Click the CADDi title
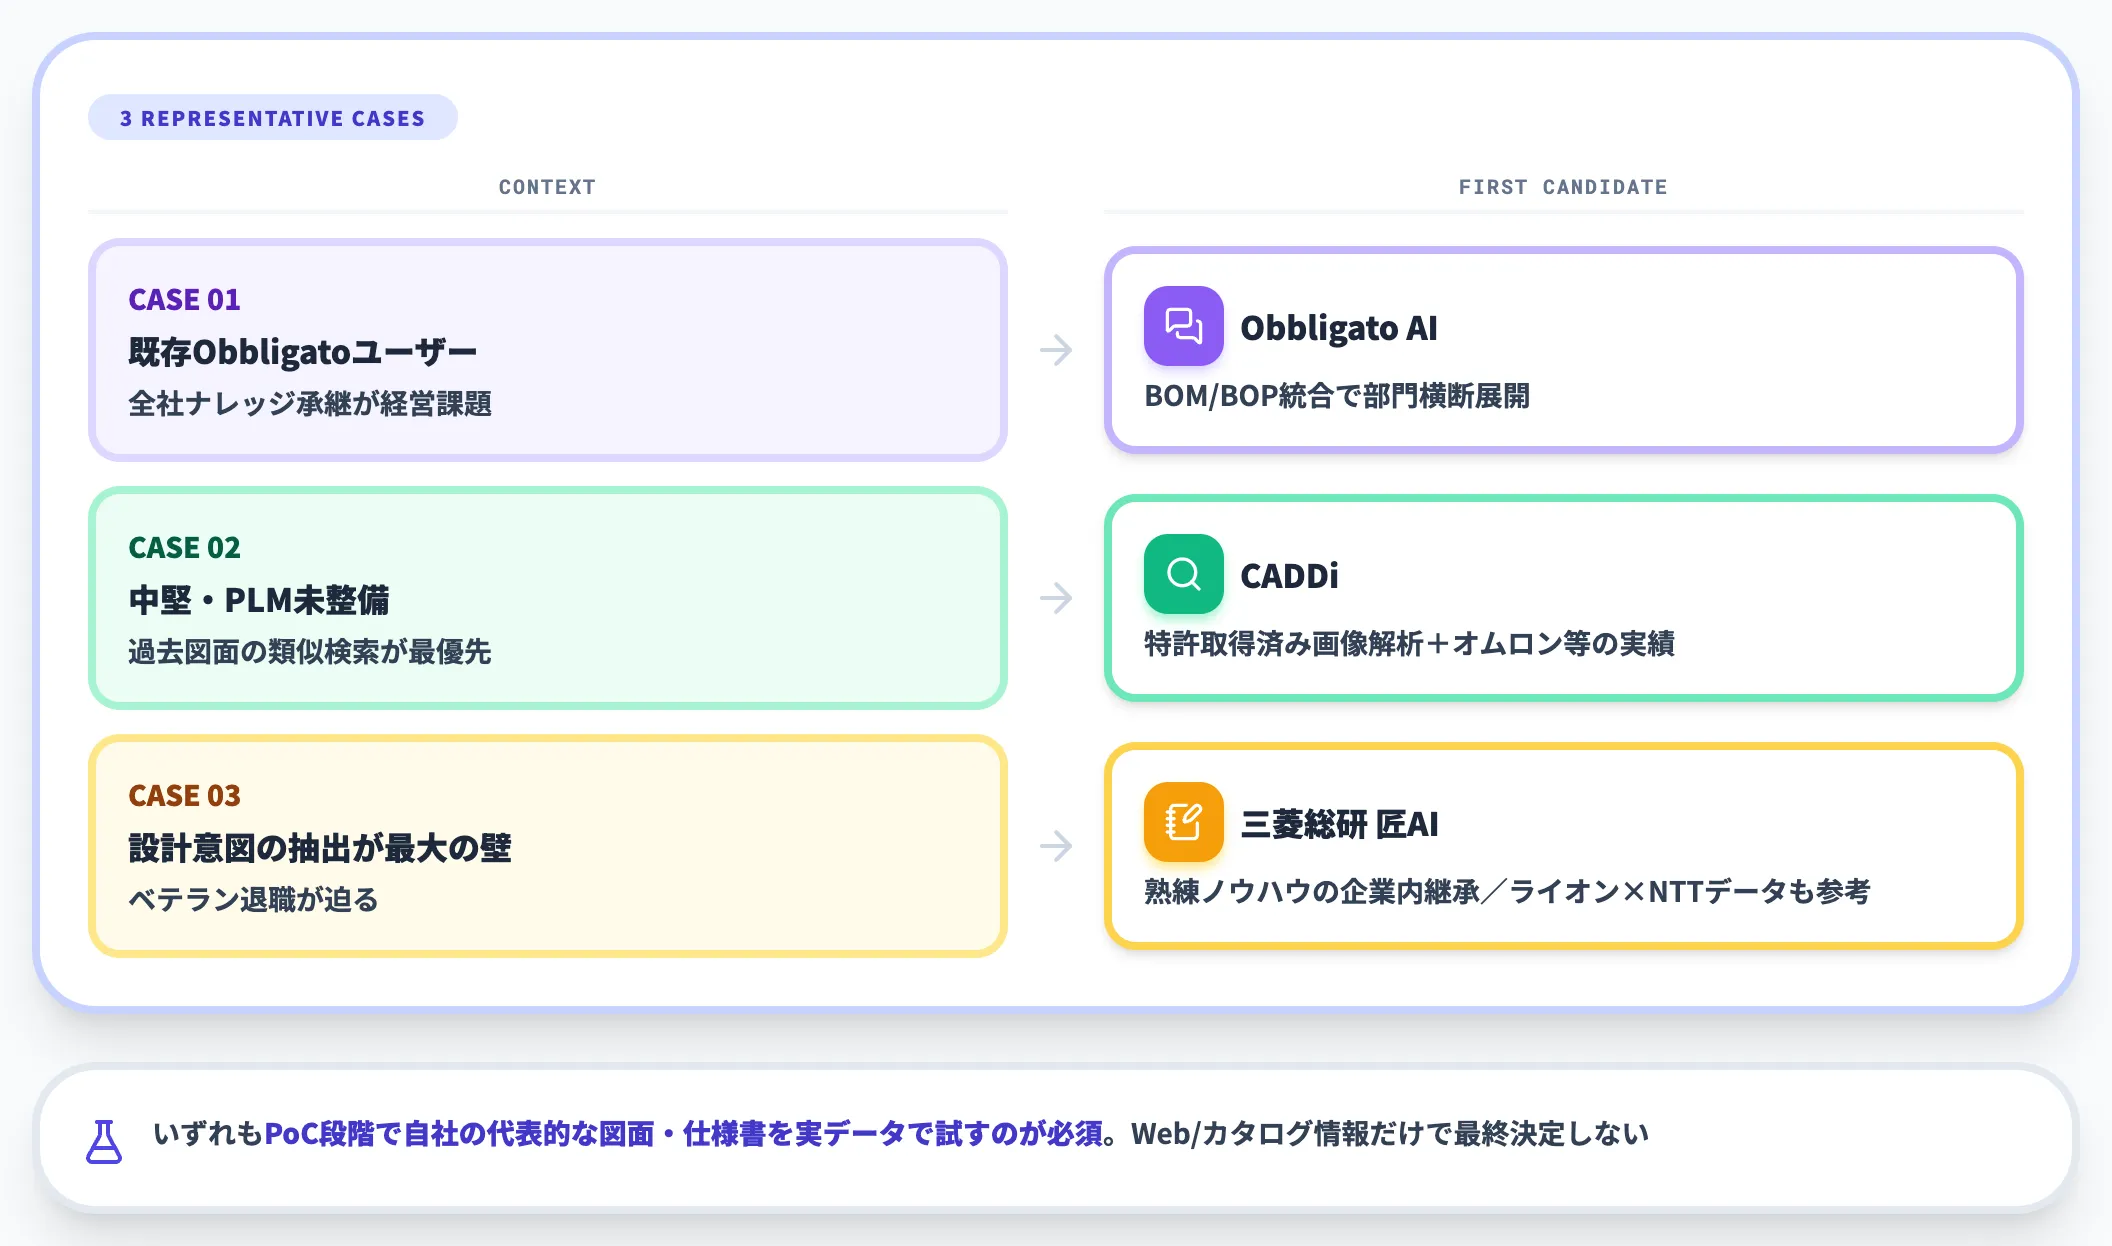This screenshot has width=2112, height=1246. pos(1289,576)
